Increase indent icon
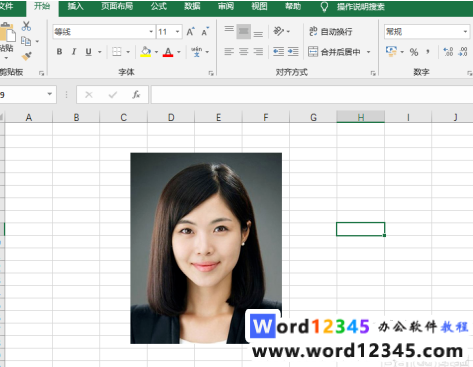Viewport: 473px width, 367px height. coord(293,52)
